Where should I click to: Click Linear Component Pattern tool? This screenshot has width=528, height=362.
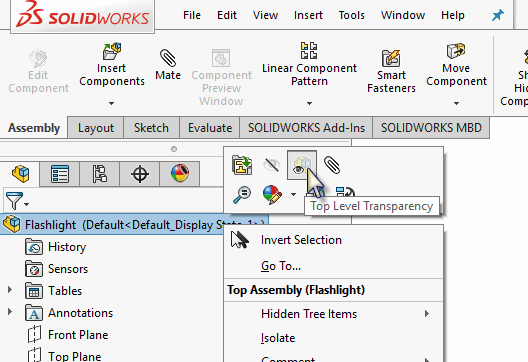click(x=309, y=65)
